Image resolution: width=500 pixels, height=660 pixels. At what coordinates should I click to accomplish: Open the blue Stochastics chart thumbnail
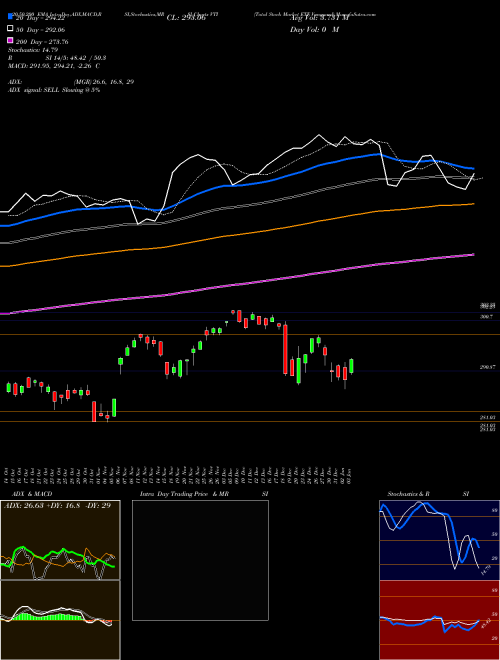click(x=439, y=540)
